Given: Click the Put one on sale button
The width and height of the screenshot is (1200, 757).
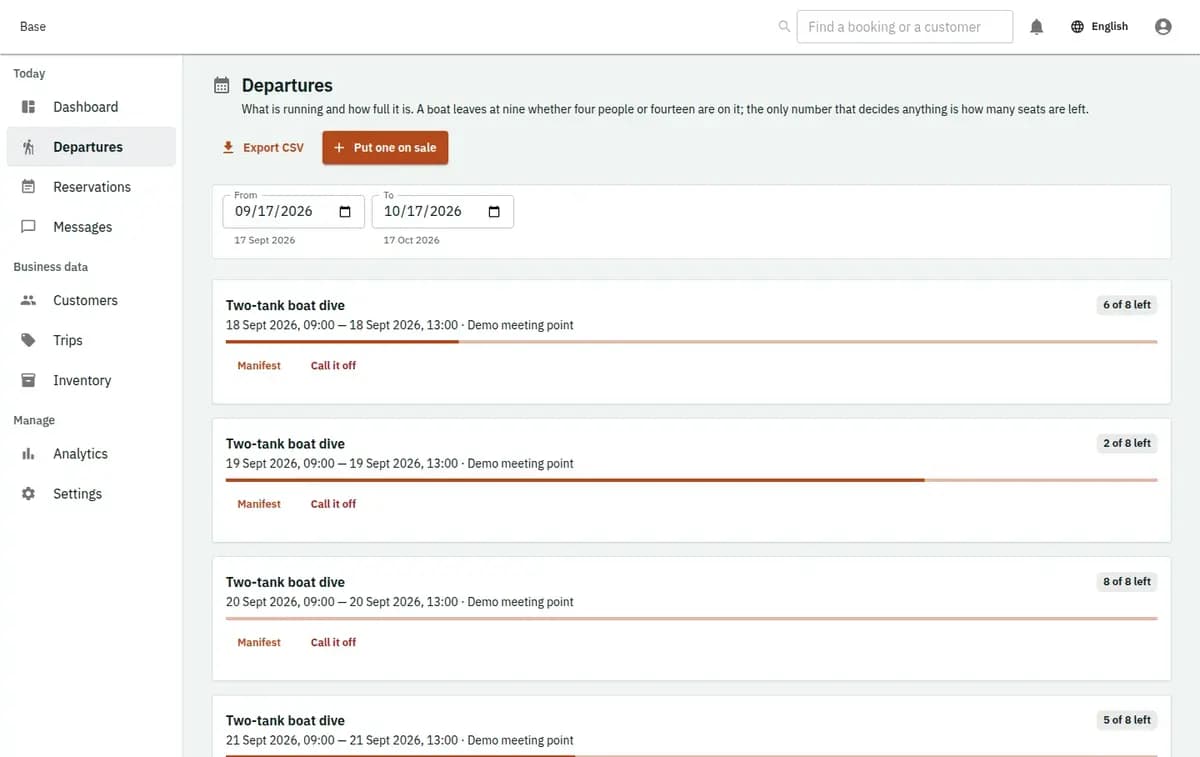Looking at the screenshot, I should point(385,148).
